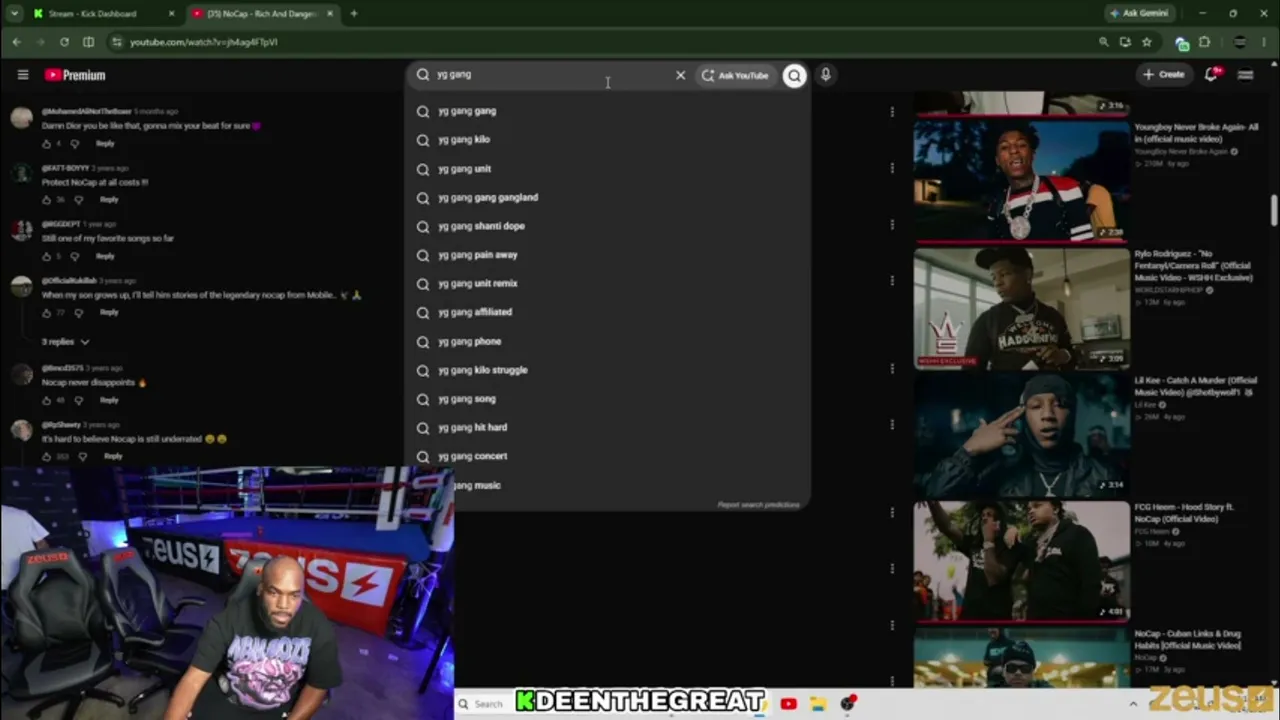Screen dimensions: 1280x720
Task: Like "Nocap is still underrated" comment
Action: click(46, 457)
